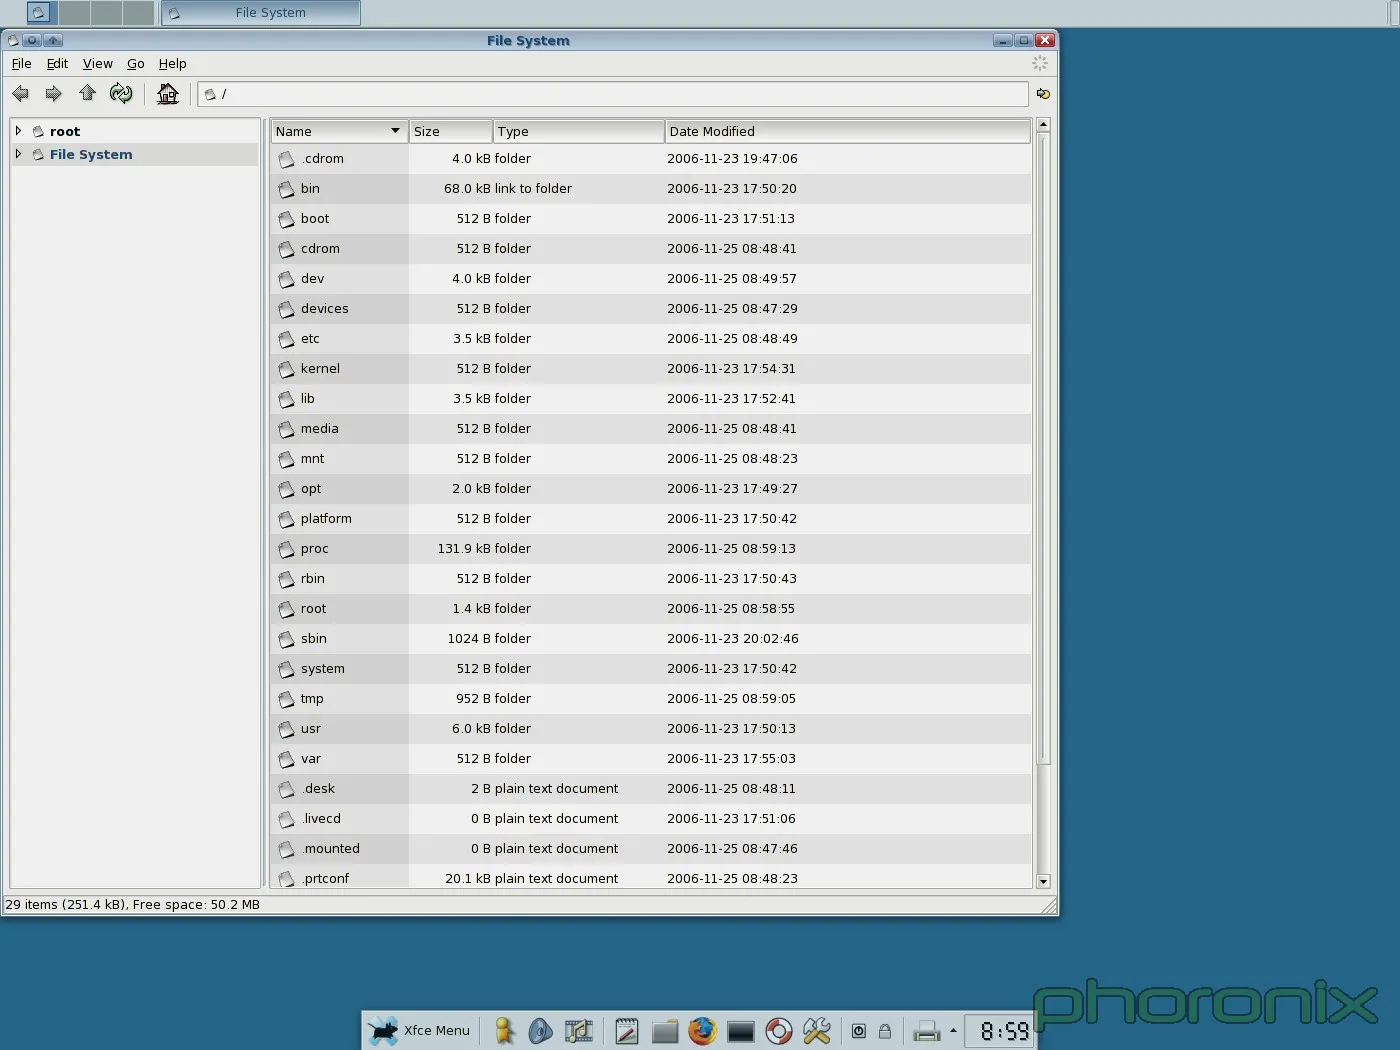Open the small arrow menu next to the printer
The image size is (1400, 1050).
click(x=953, y=1030)
